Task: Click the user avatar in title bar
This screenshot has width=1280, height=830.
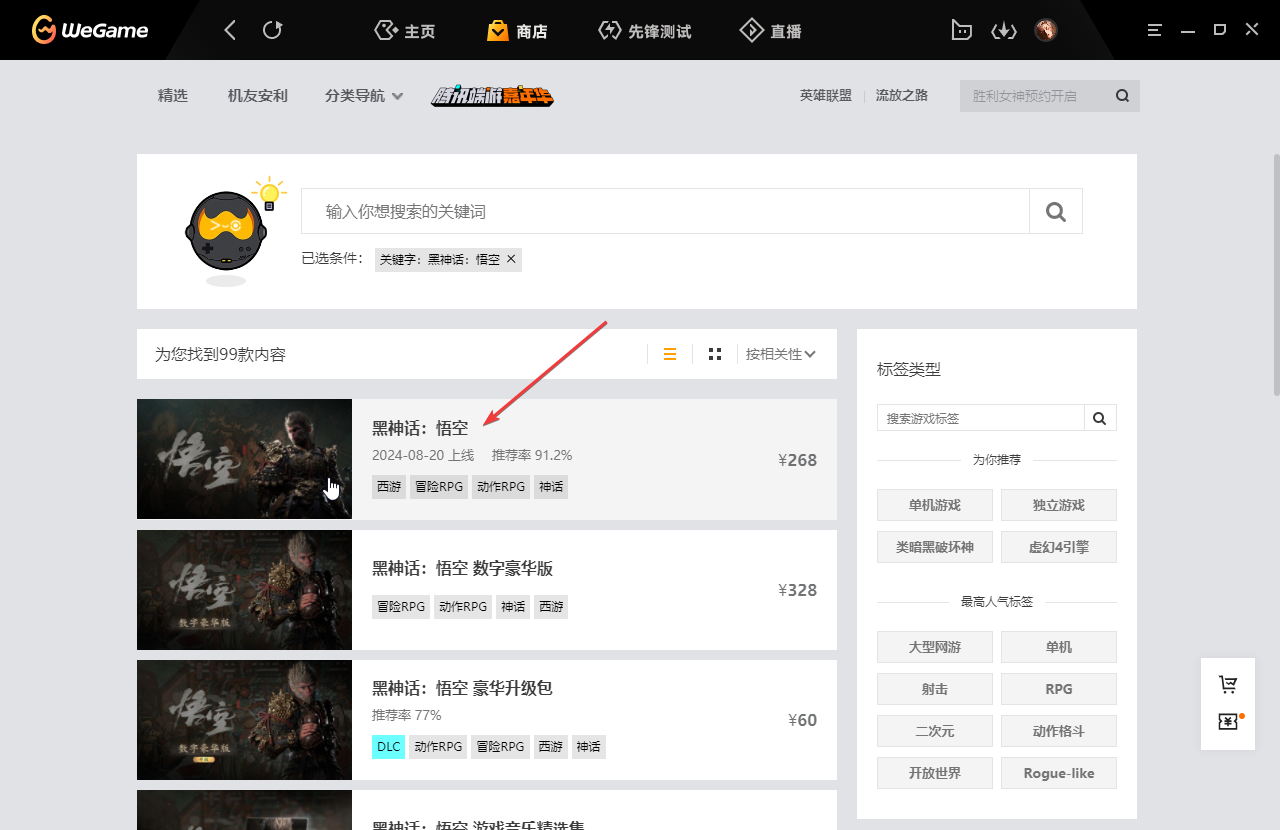Action: tap(1046, 30)
